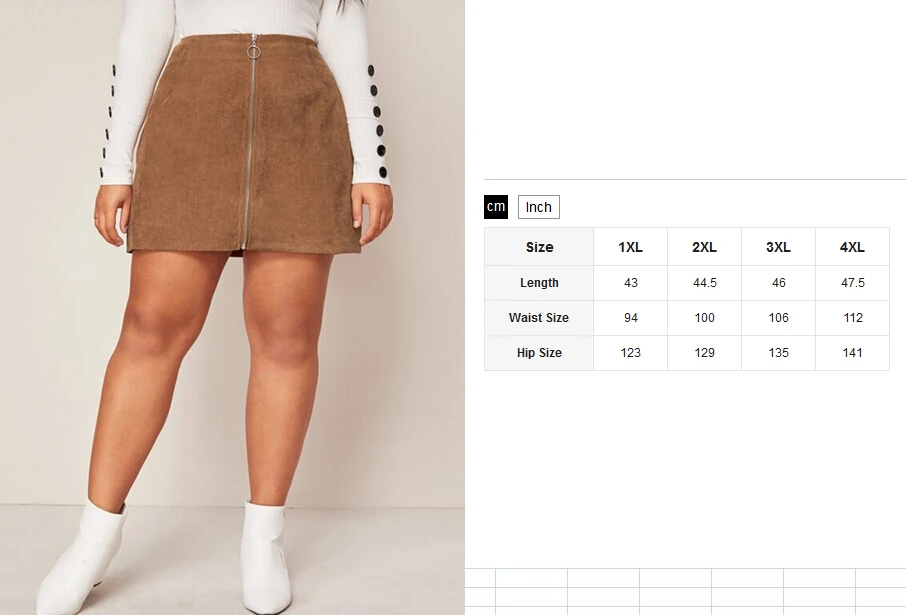Click the 1XL length value 43
The image size is (906, 615).
(x=630, y=283)
